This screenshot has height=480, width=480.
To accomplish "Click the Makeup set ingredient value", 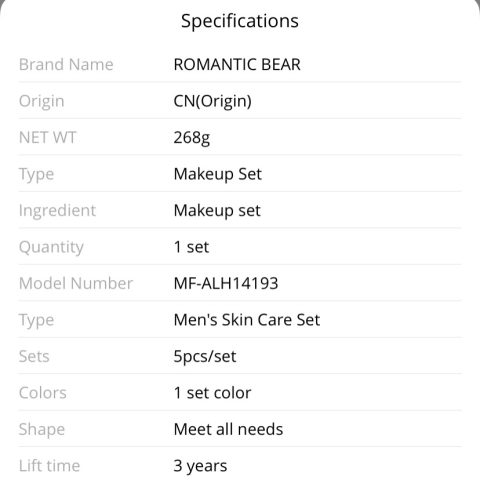I will (217, 211).
